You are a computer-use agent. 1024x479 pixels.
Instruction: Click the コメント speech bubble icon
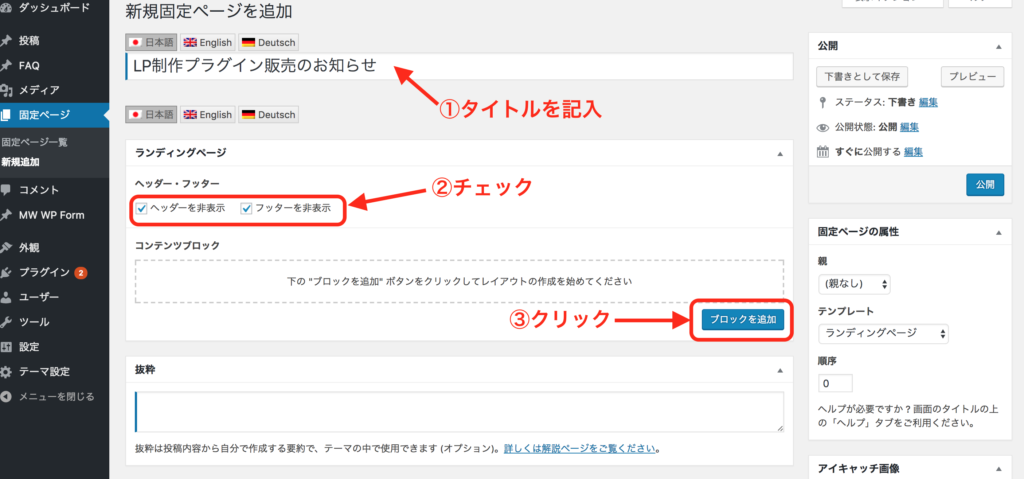coord(8,190)
